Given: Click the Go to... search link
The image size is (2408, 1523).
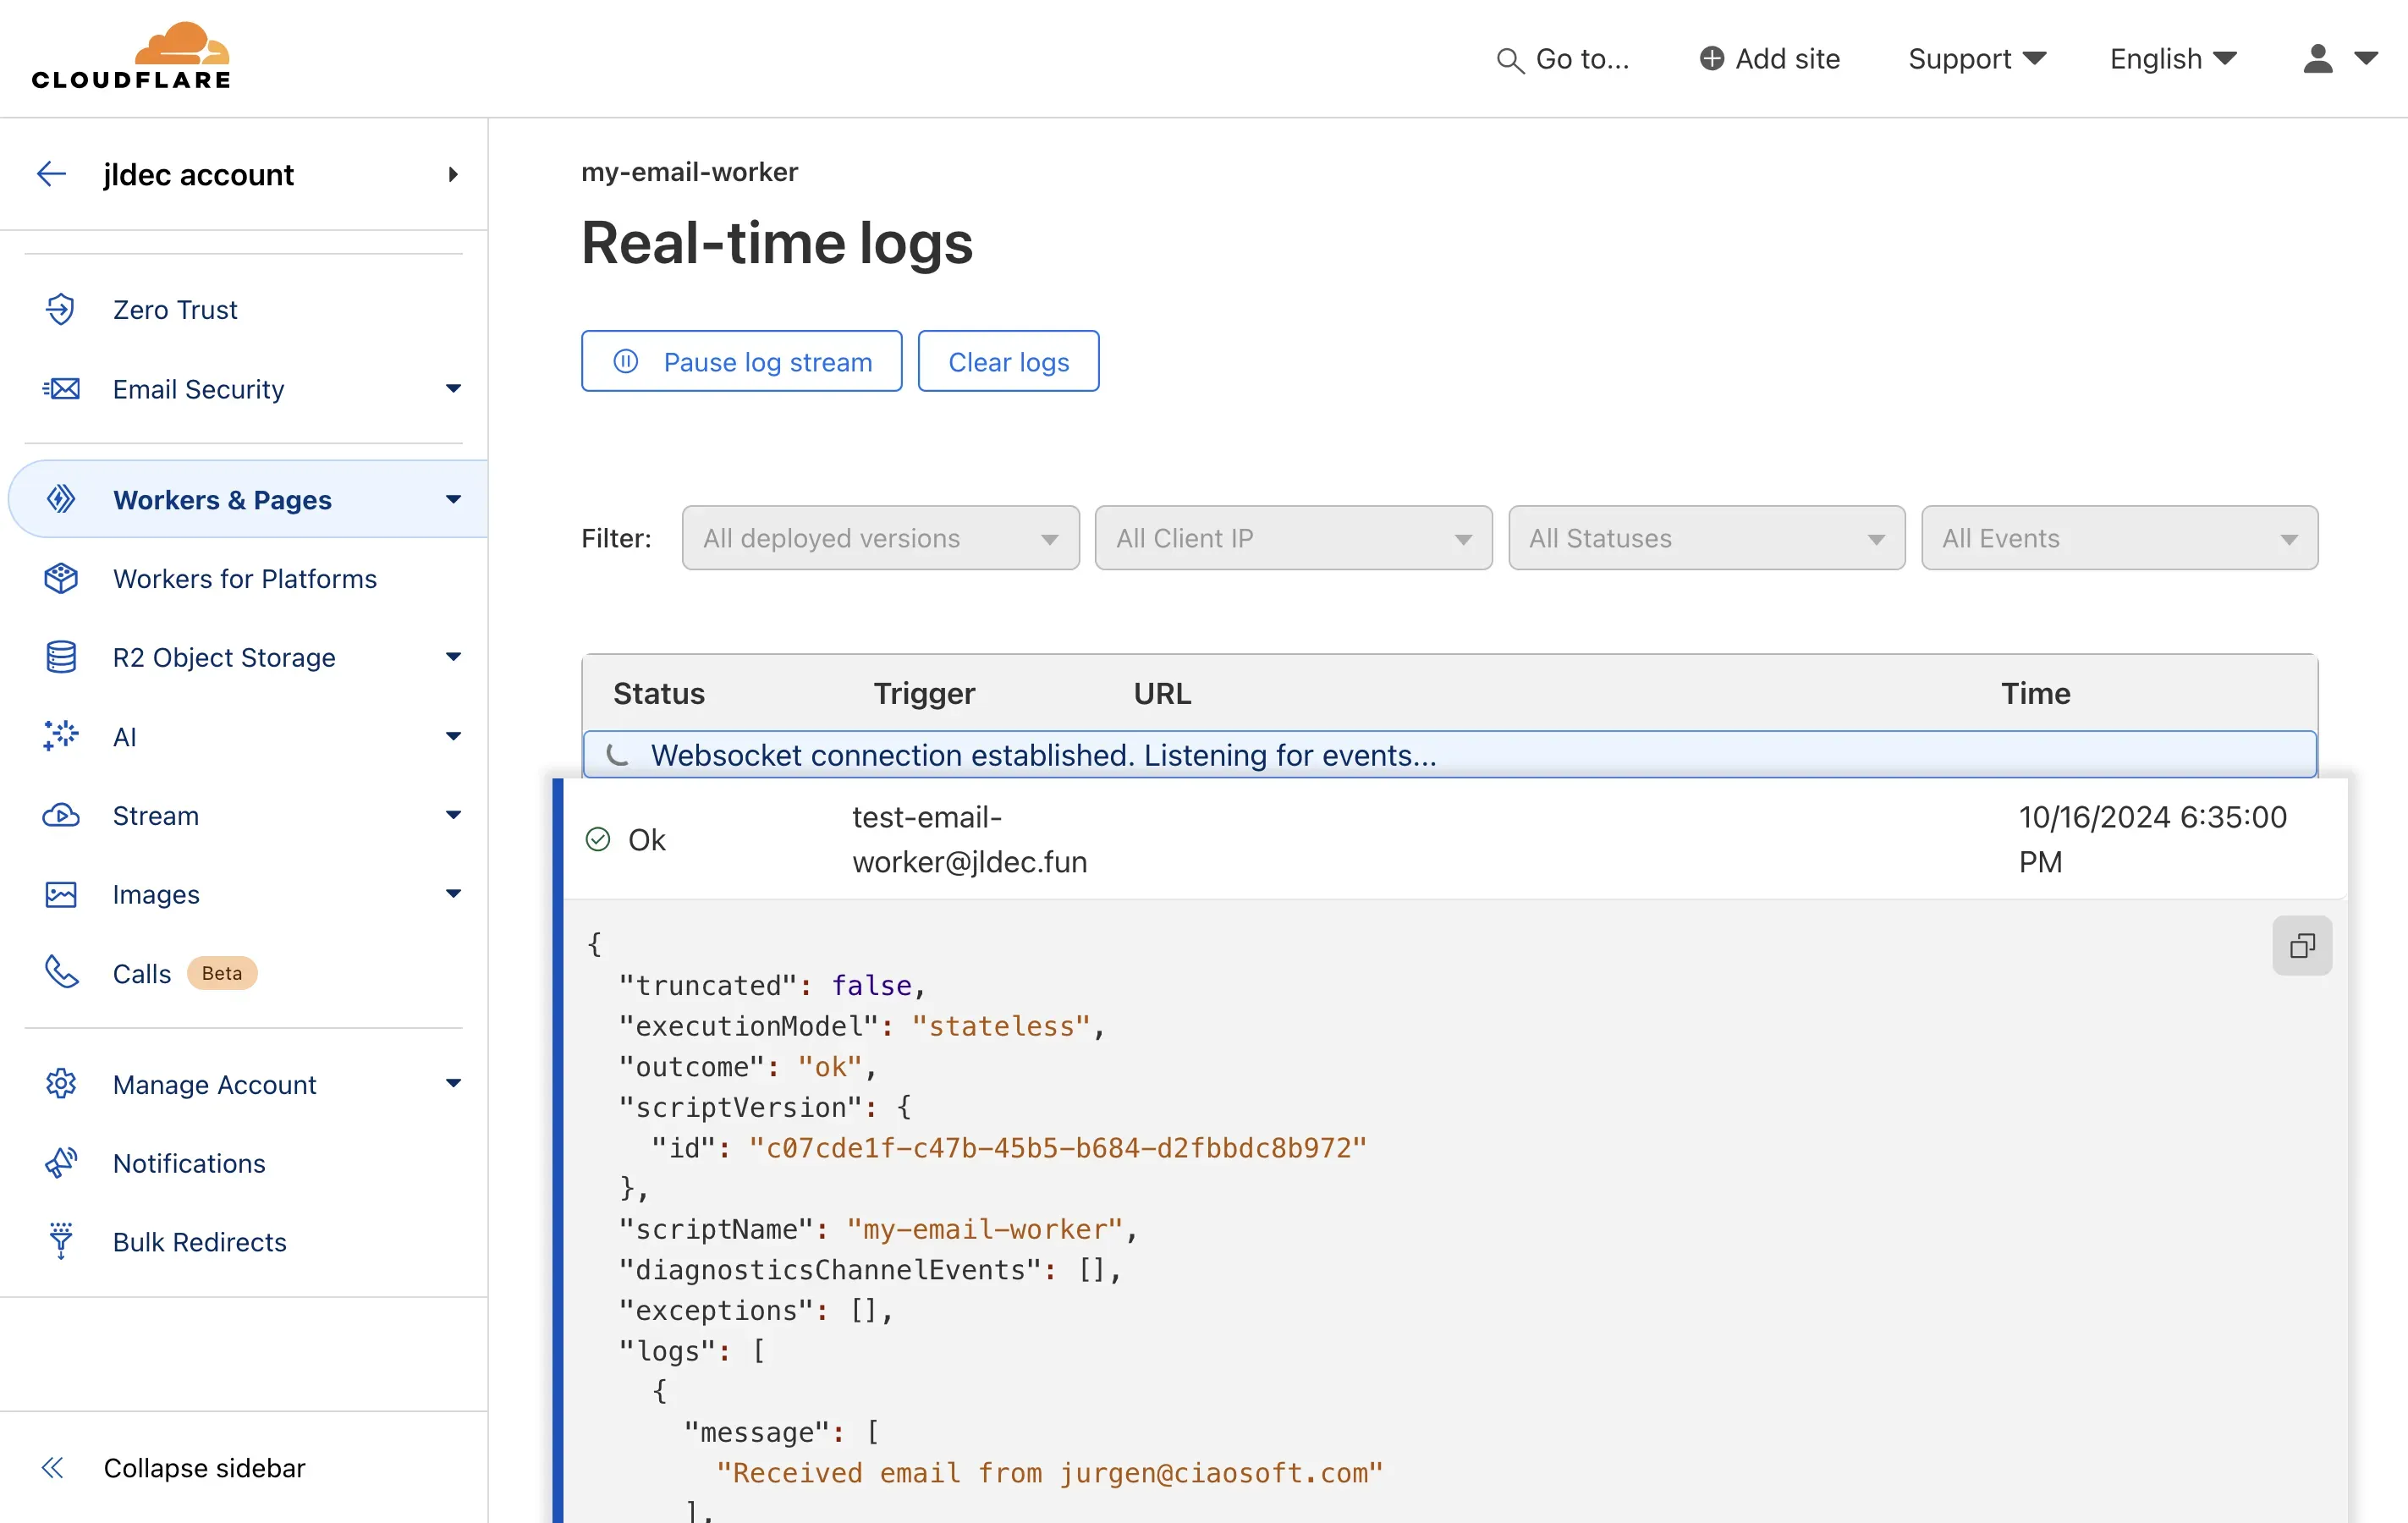Looking at the screenshot, I should pos(1563,59).
